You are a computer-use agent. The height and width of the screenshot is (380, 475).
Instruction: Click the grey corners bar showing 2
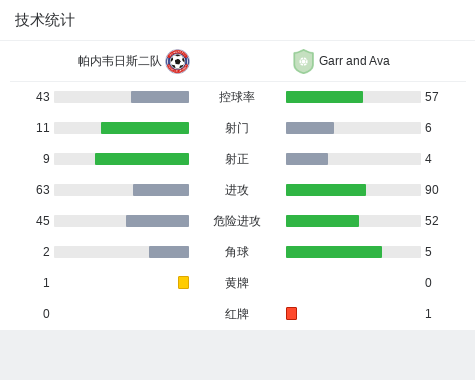(169, 252)
